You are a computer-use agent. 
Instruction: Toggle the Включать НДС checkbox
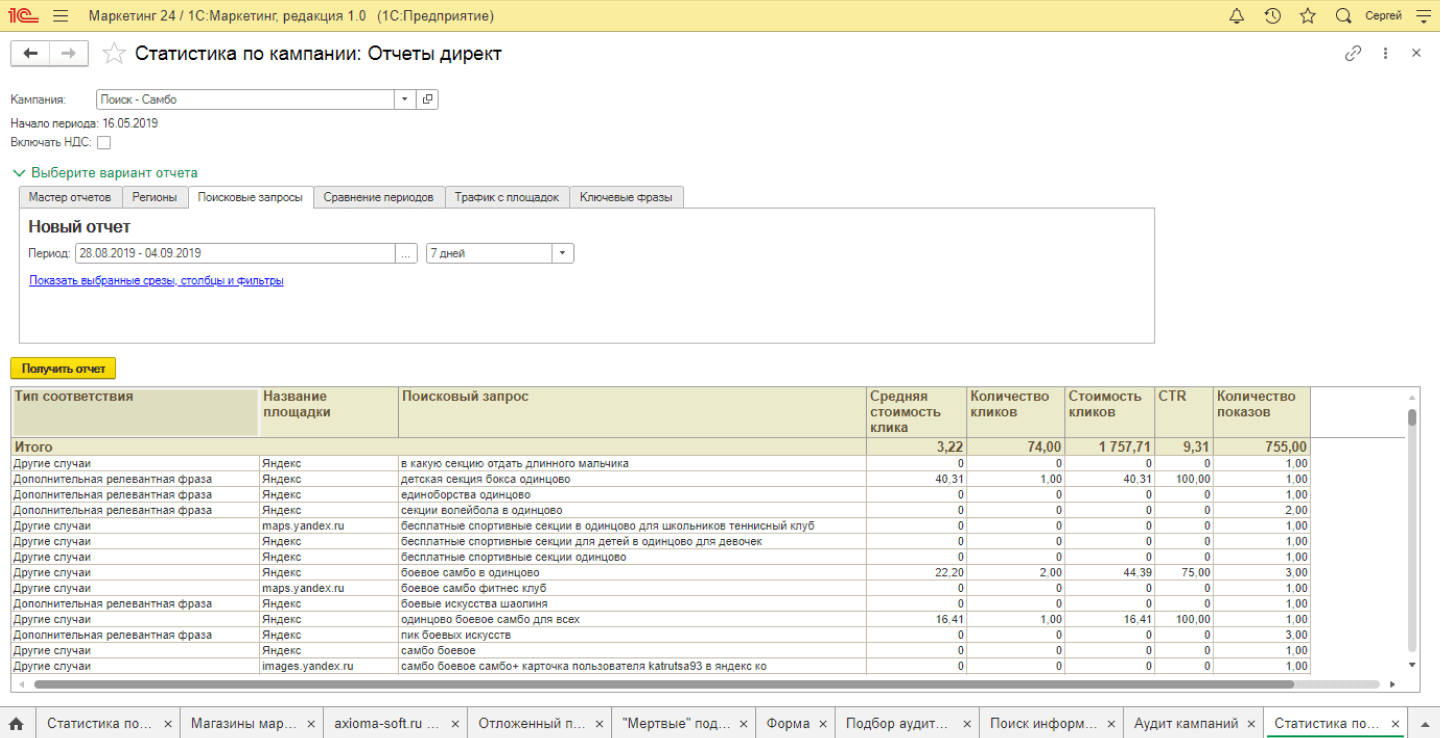104,142
